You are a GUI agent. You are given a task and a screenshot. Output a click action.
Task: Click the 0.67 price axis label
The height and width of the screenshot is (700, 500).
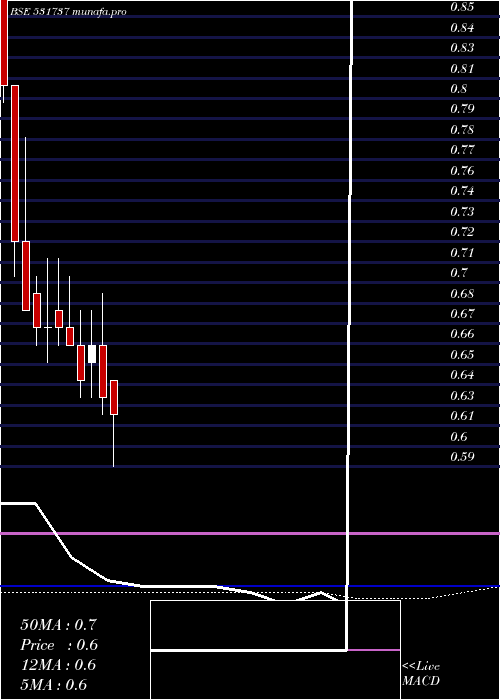tap(462, 313)
